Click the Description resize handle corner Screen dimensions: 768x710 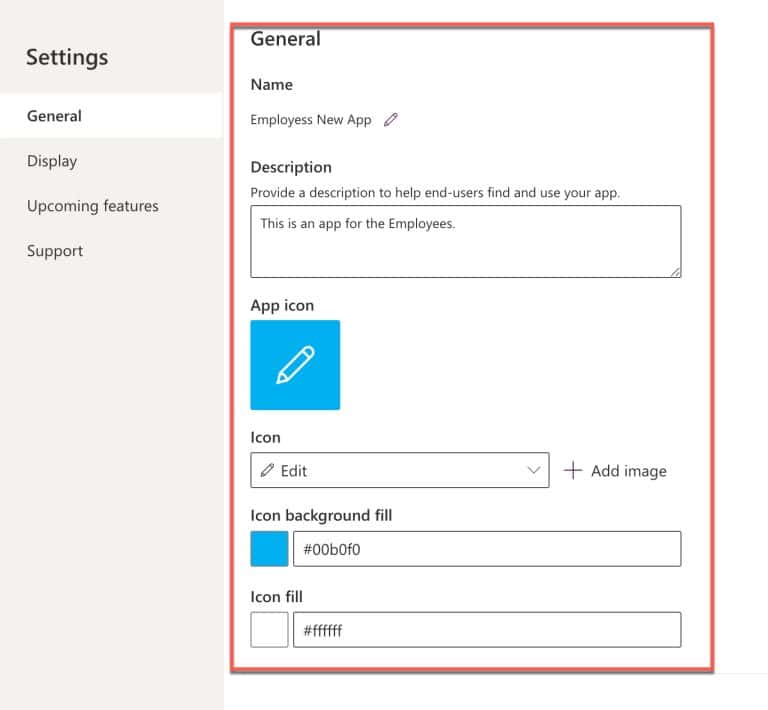coord(675,272)
